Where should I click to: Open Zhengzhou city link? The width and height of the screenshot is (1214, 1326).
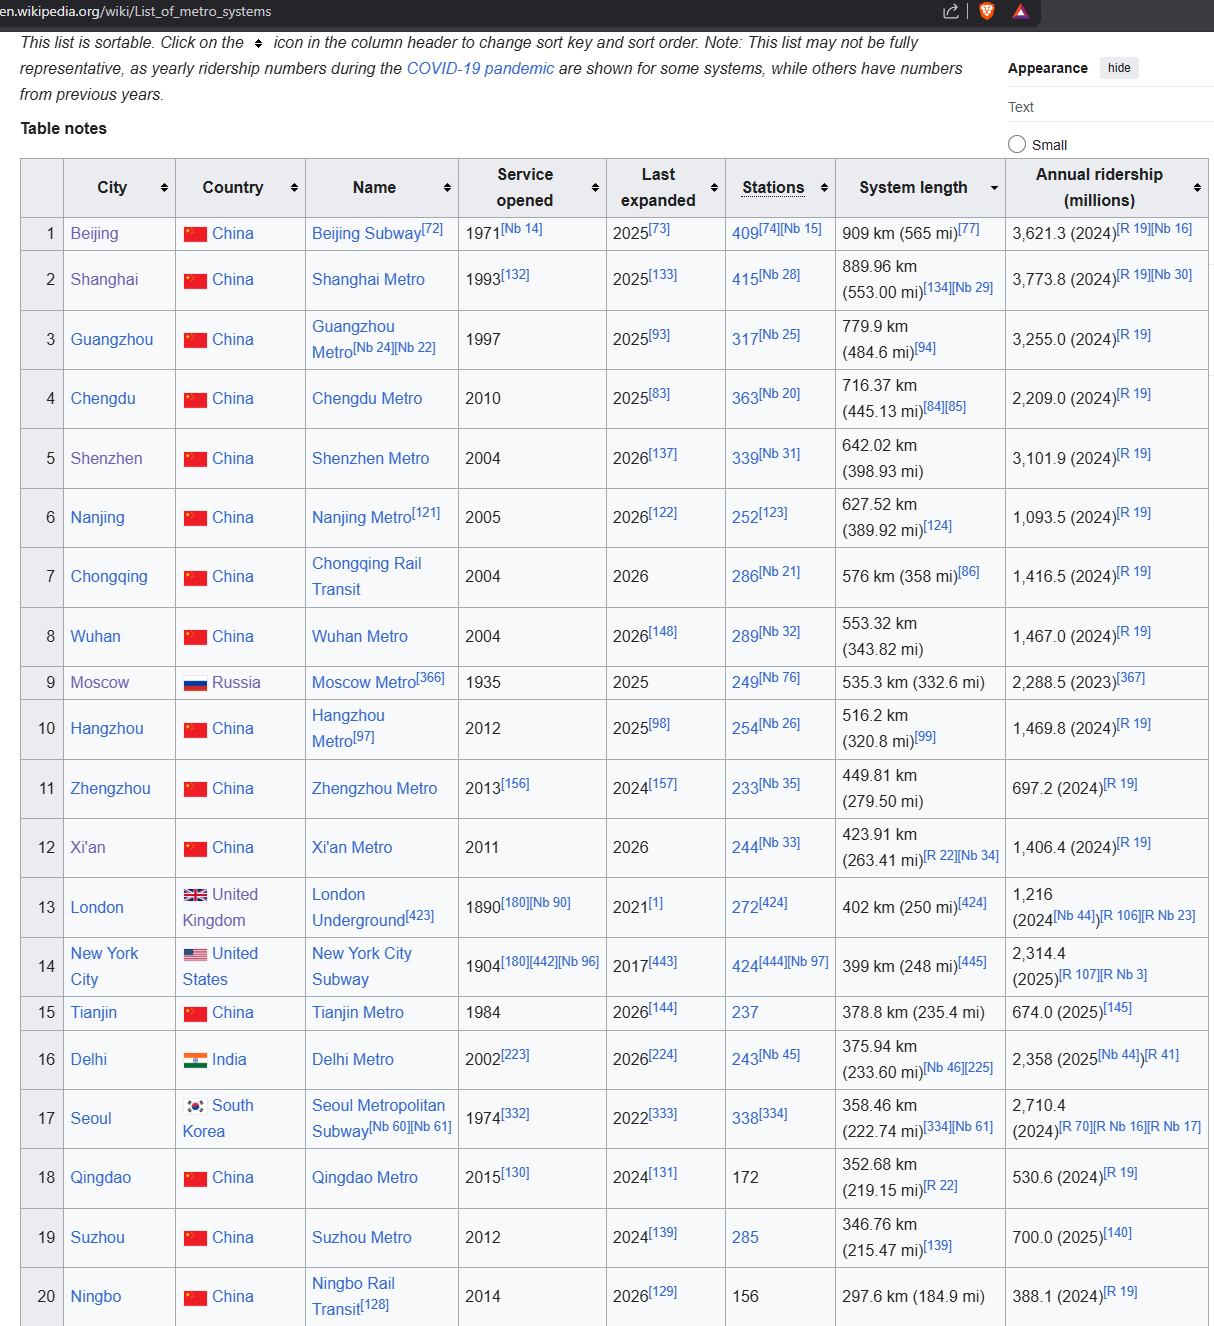point(110,788)
